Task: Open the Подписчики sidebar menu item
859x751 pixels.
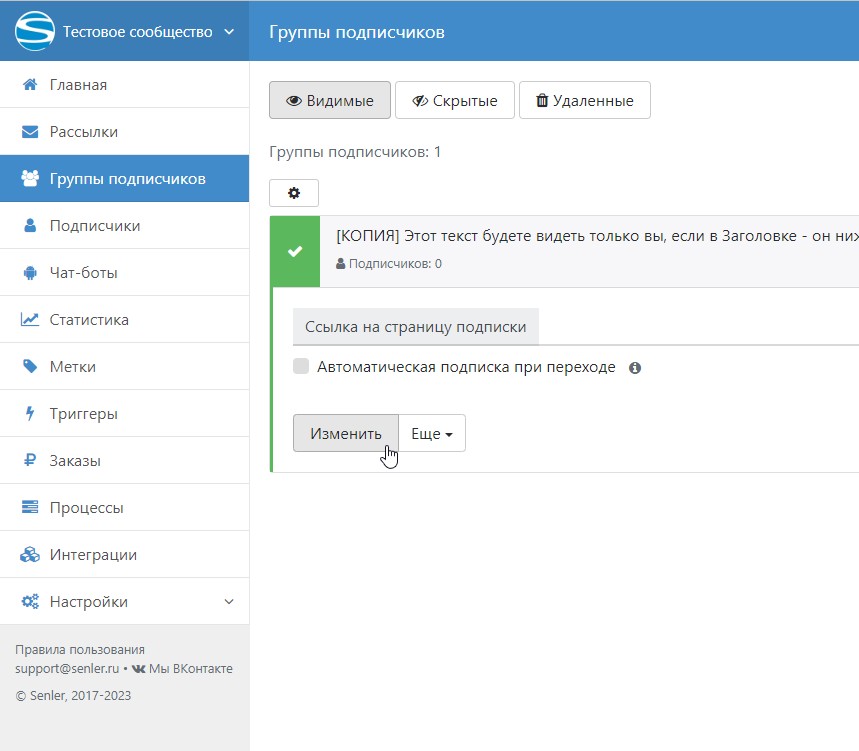Action: (95, 226)
